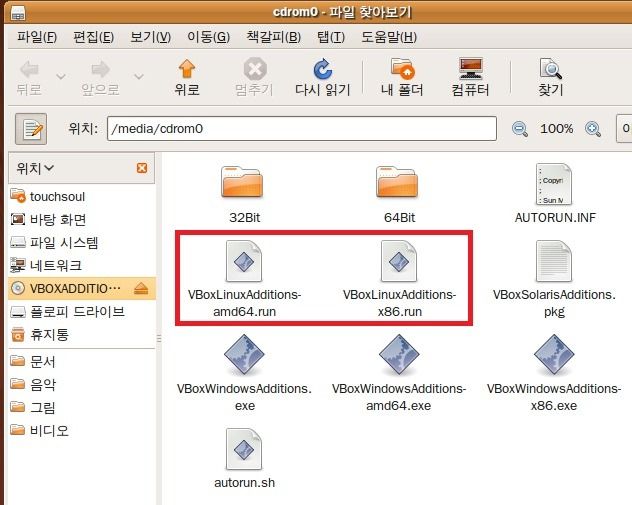Viewport: 632px width, 505px height.
Task: Open the 편집(E) menu
Action: pos(94,37)
